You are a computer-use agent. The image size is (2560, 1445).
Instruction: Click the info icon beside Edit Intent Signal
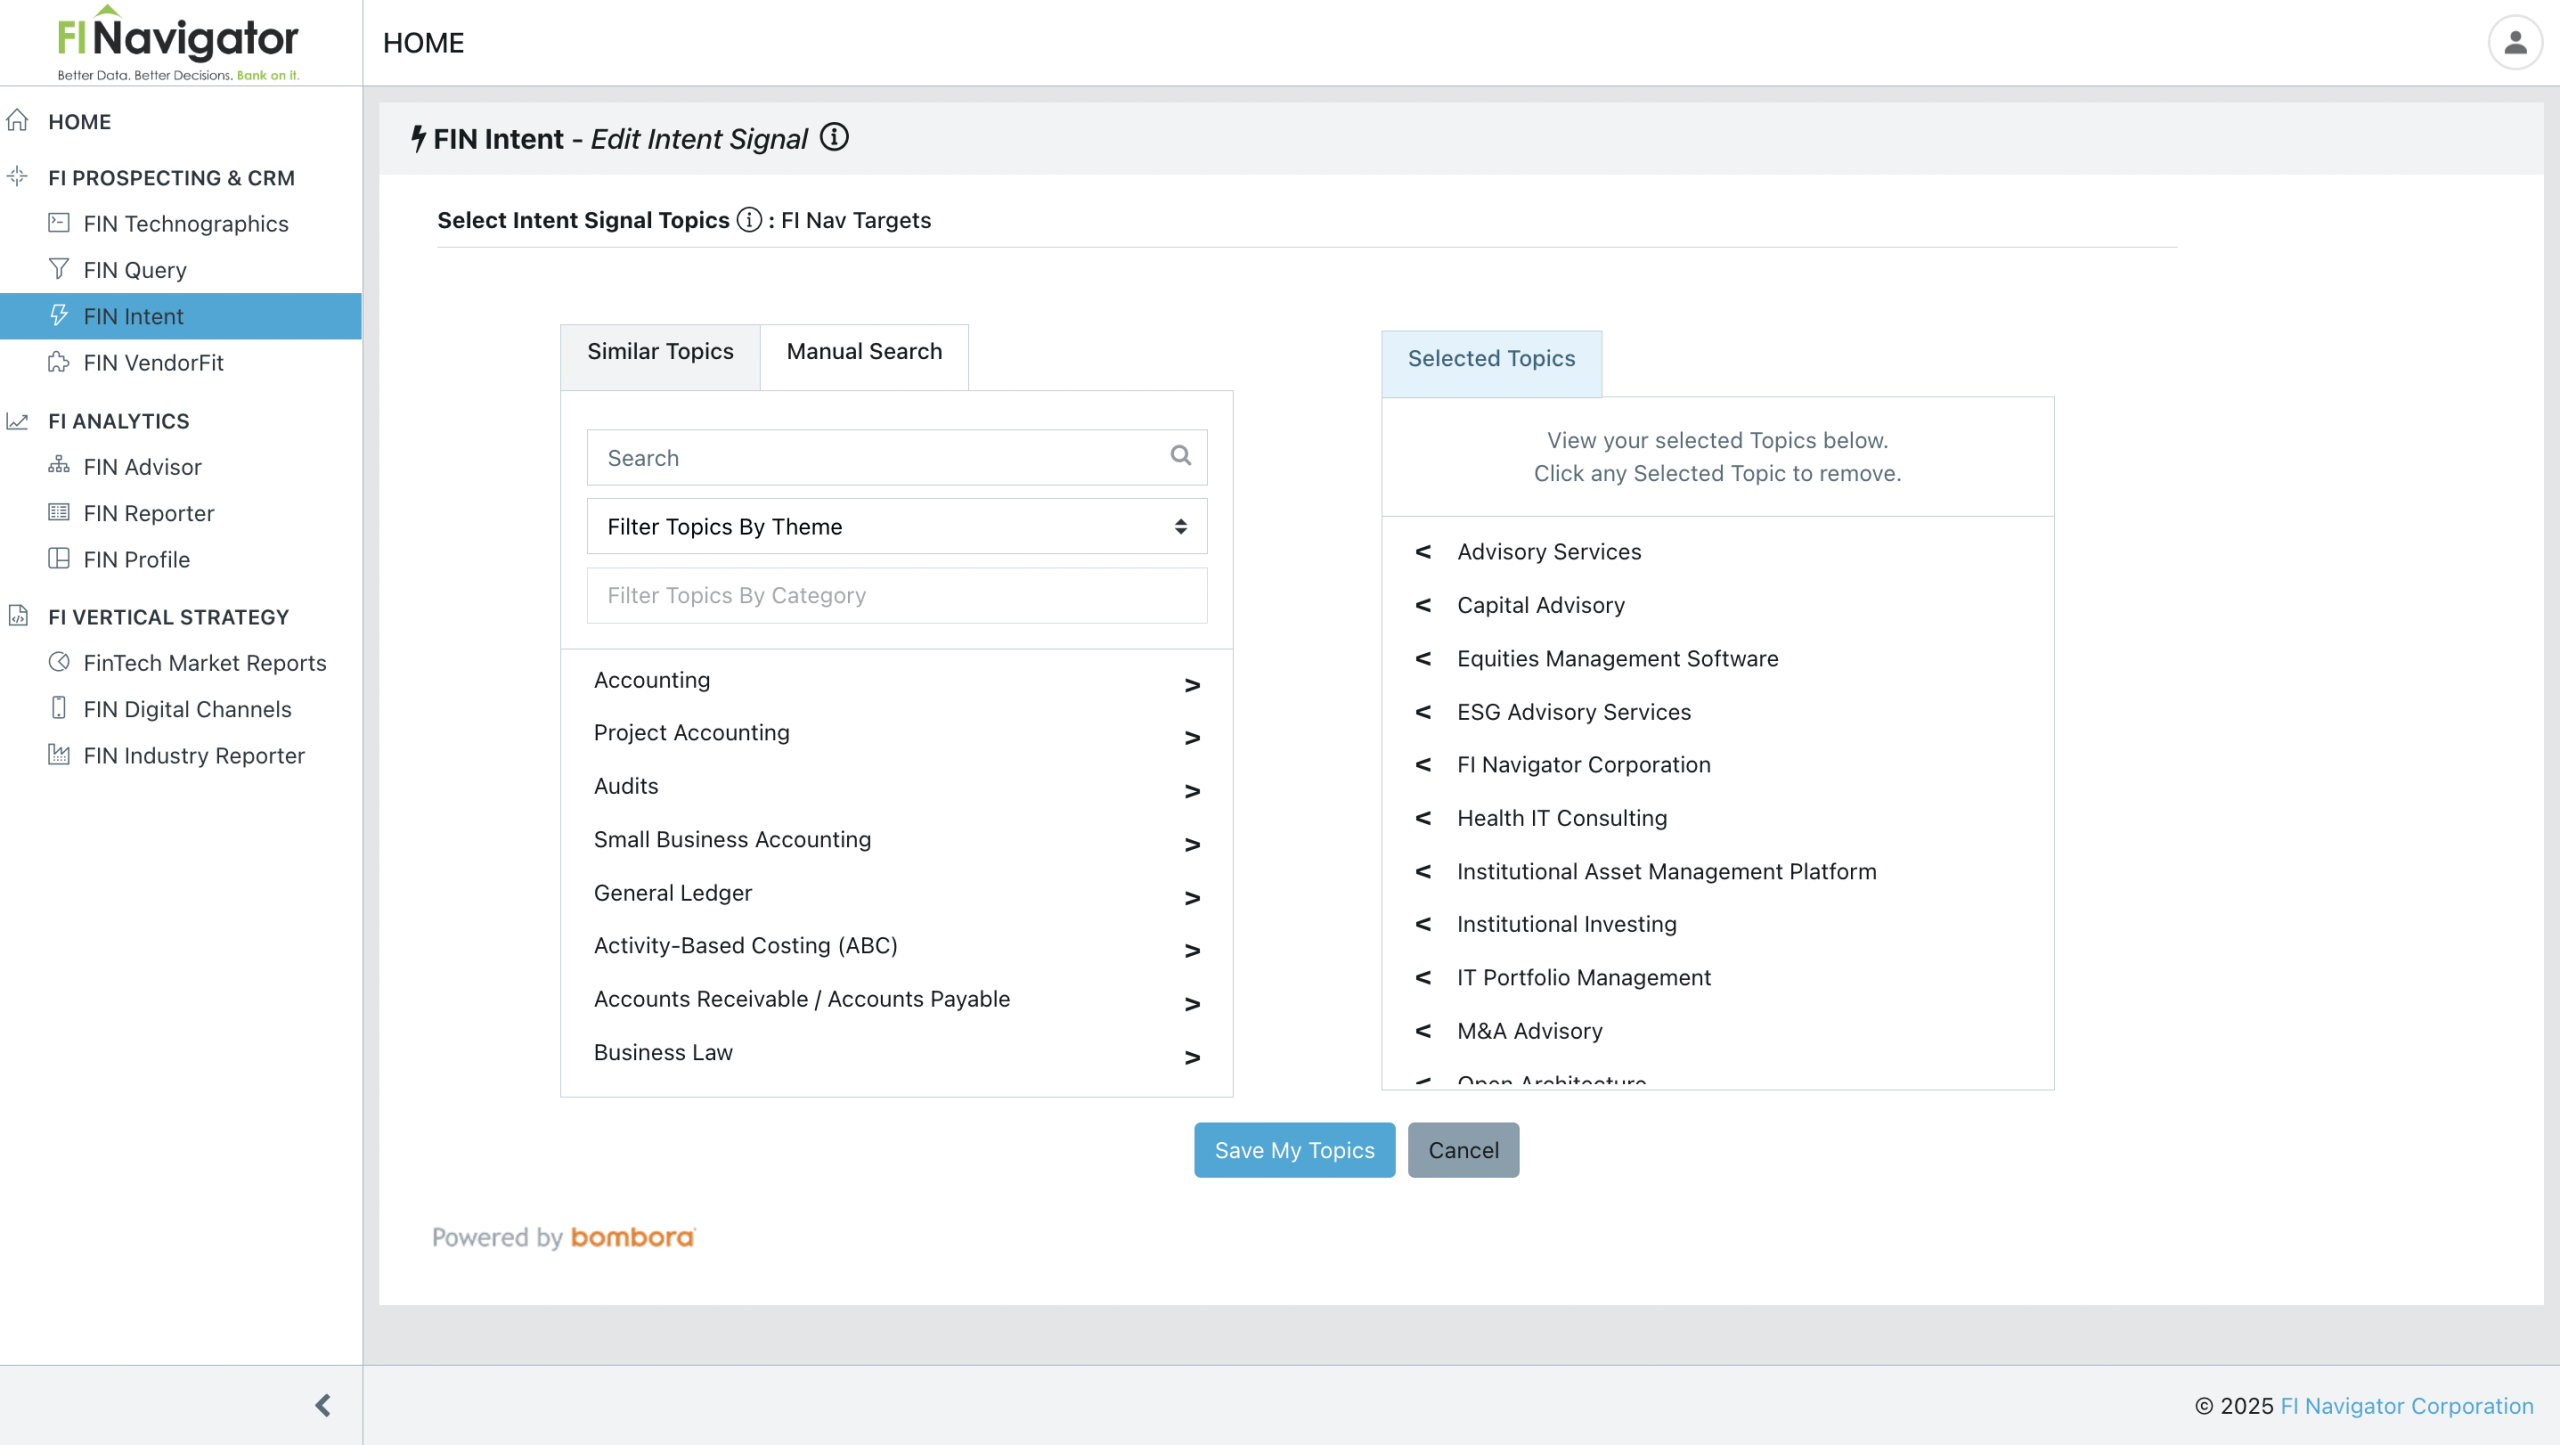[x=834, y=137]
